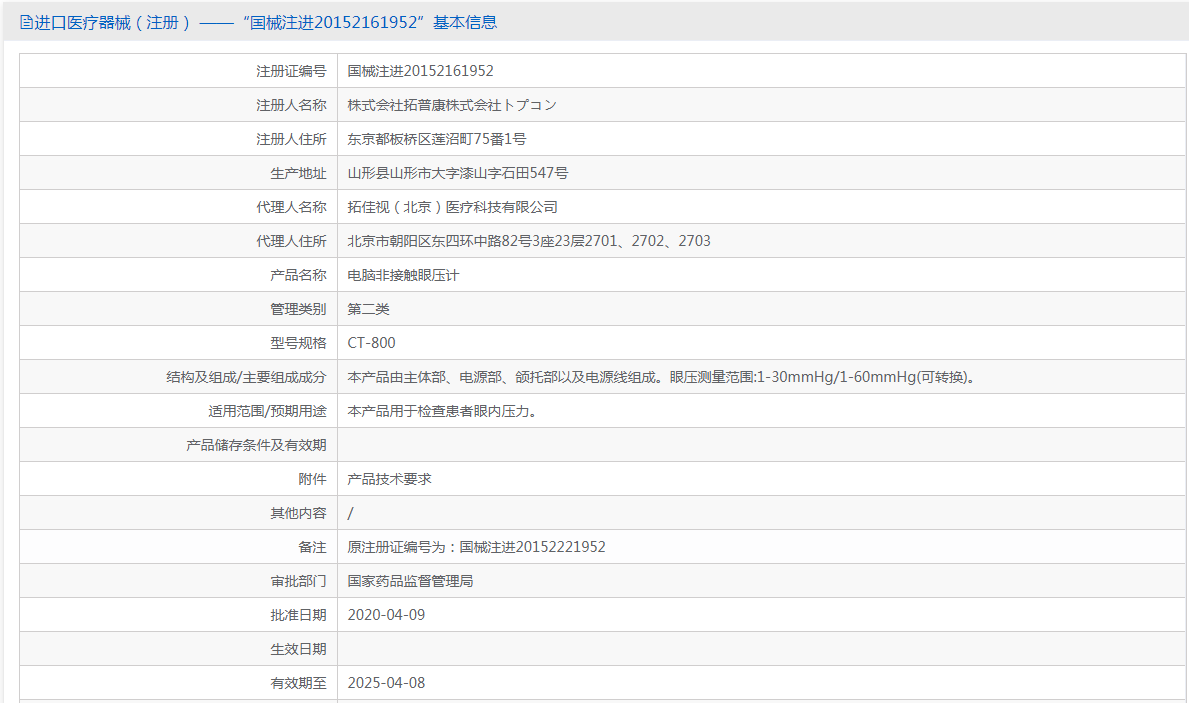Select the label 注册证编号
The image size is (1189, 703).
point(291,71)
